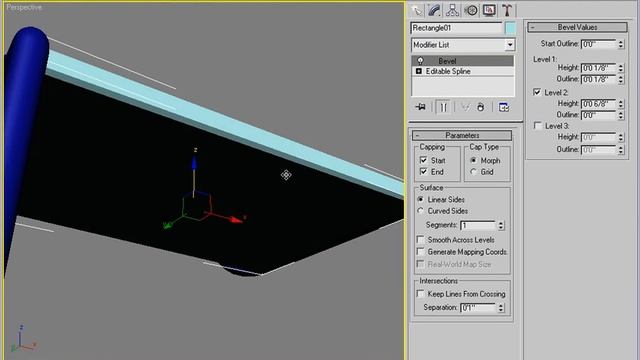Toggle Show End Result icon

pos(443,107)
